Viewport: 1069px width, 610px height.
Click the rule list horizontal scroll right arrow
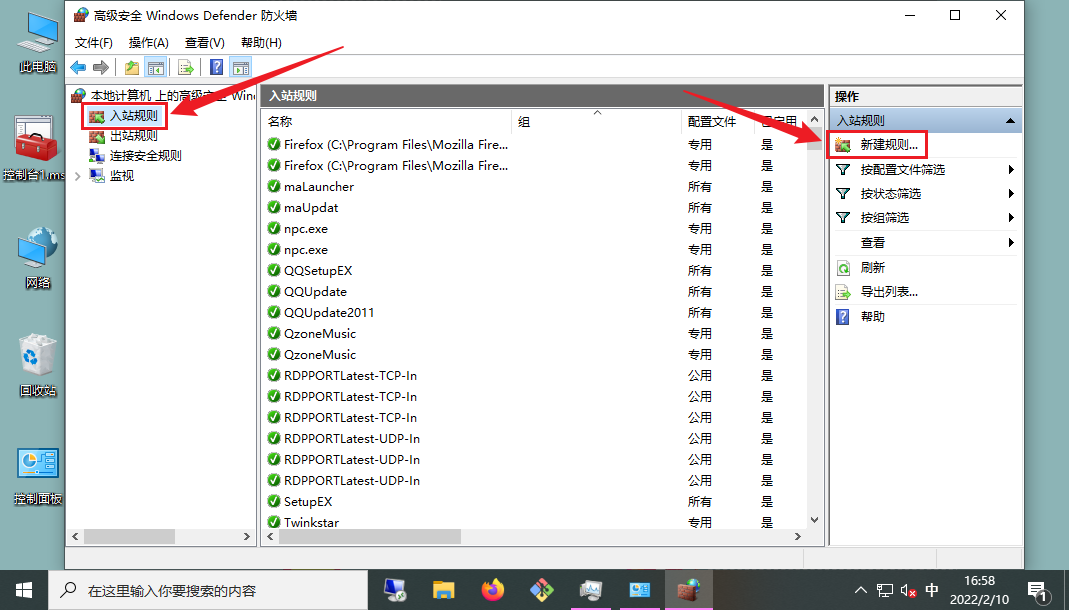point(798,537)
